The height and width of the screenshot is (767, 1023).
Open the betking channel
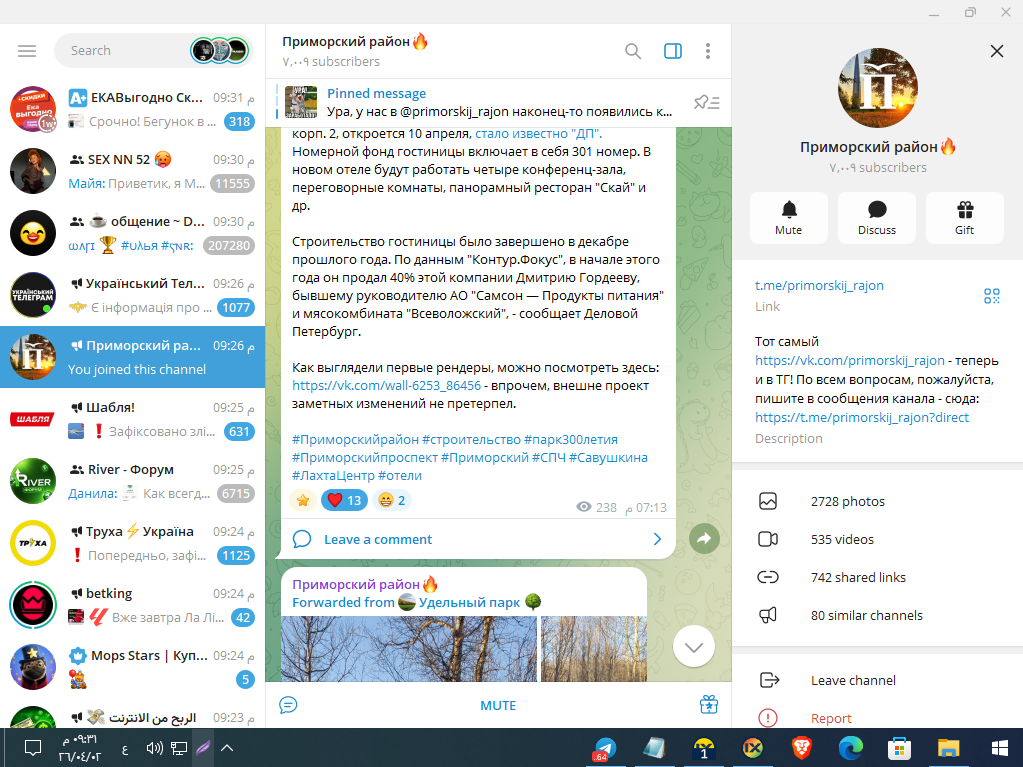132,605
